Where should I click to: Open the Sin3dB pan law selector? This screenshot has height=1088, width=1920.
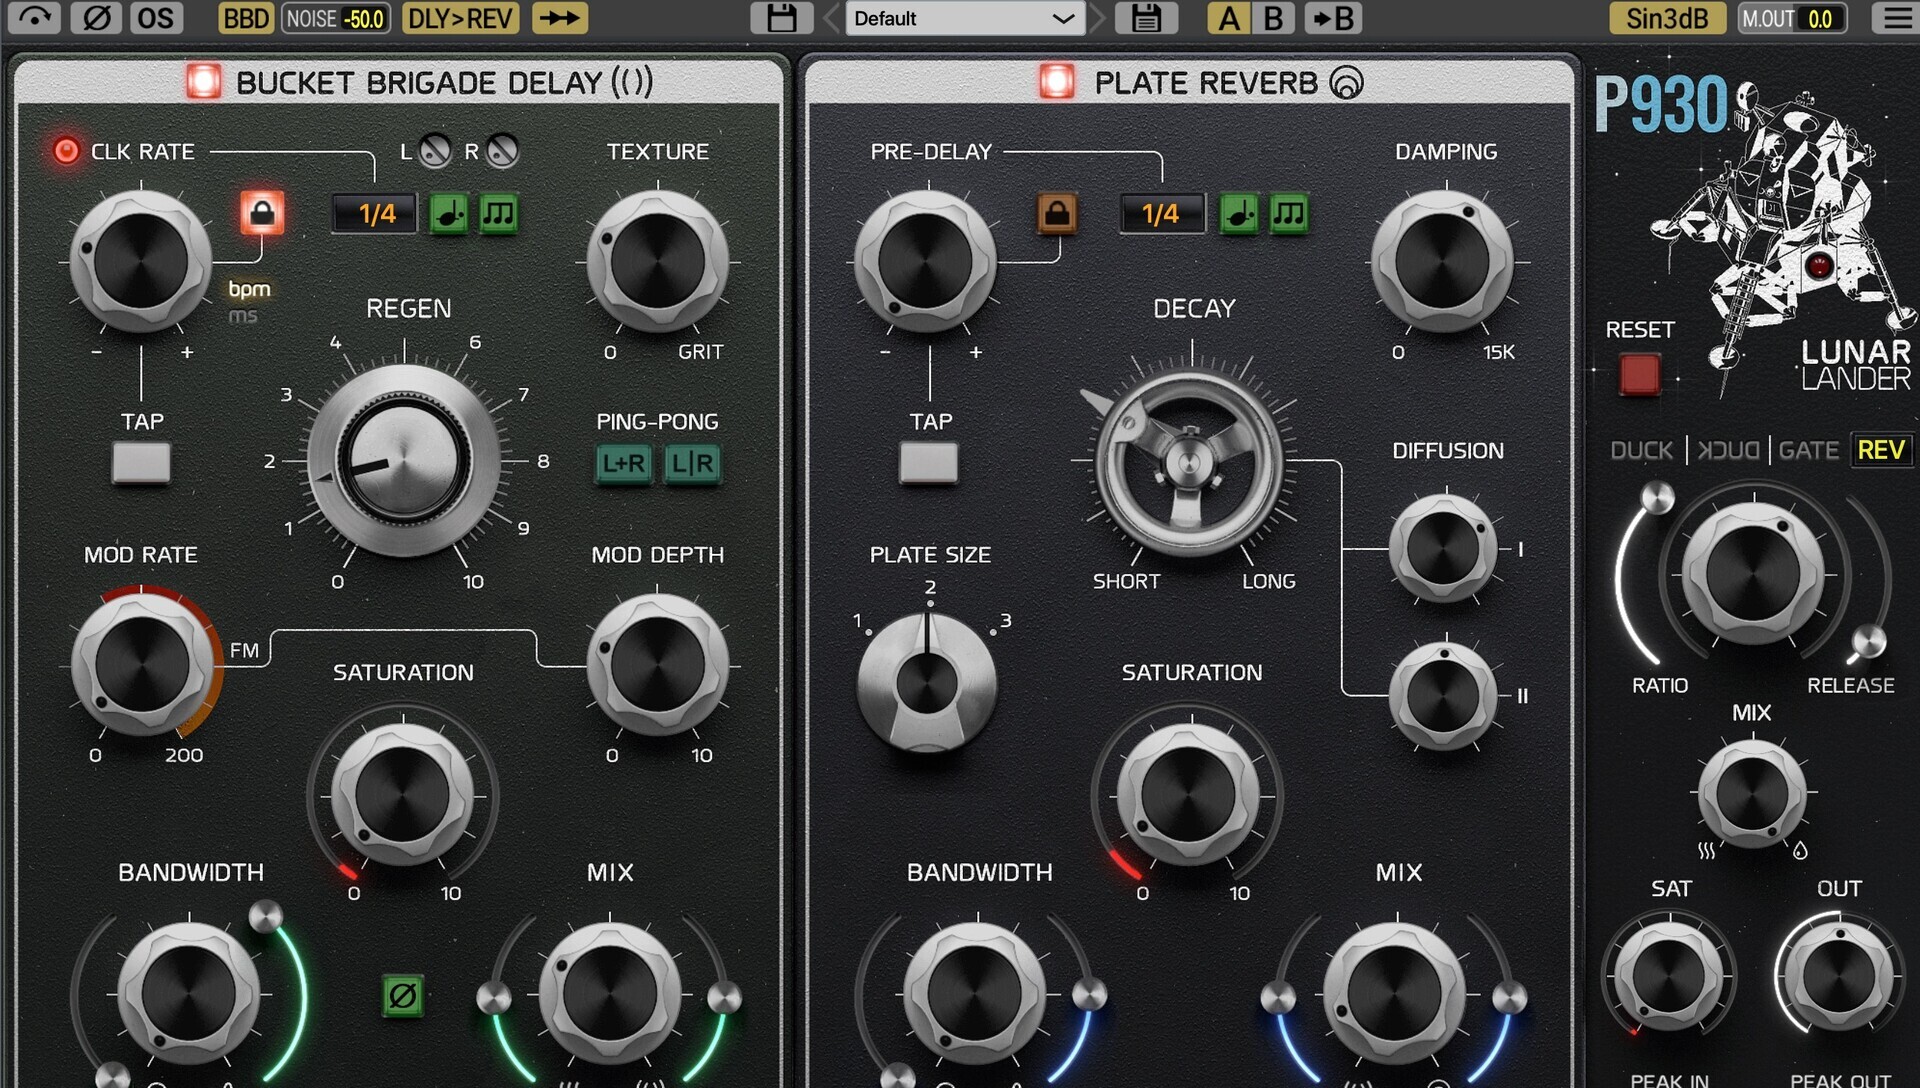1667,18
